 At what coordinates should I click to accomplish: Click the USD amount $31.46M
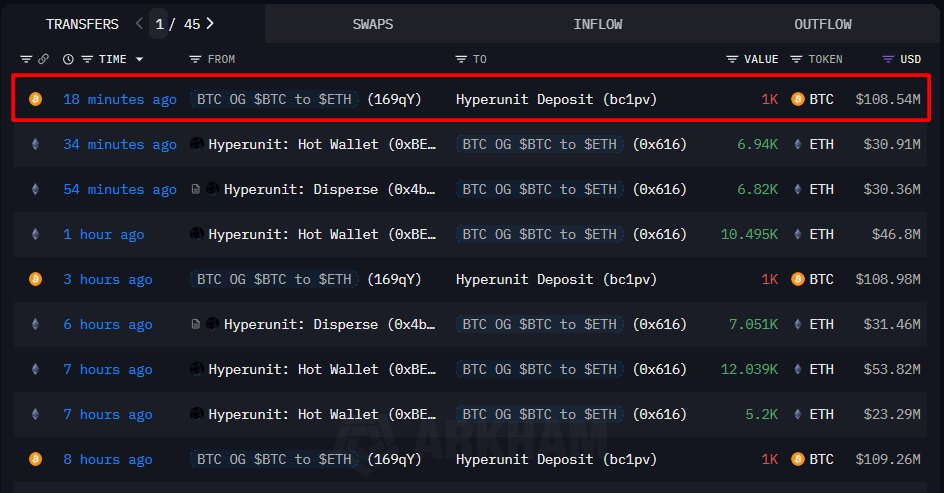pos(892,324)
